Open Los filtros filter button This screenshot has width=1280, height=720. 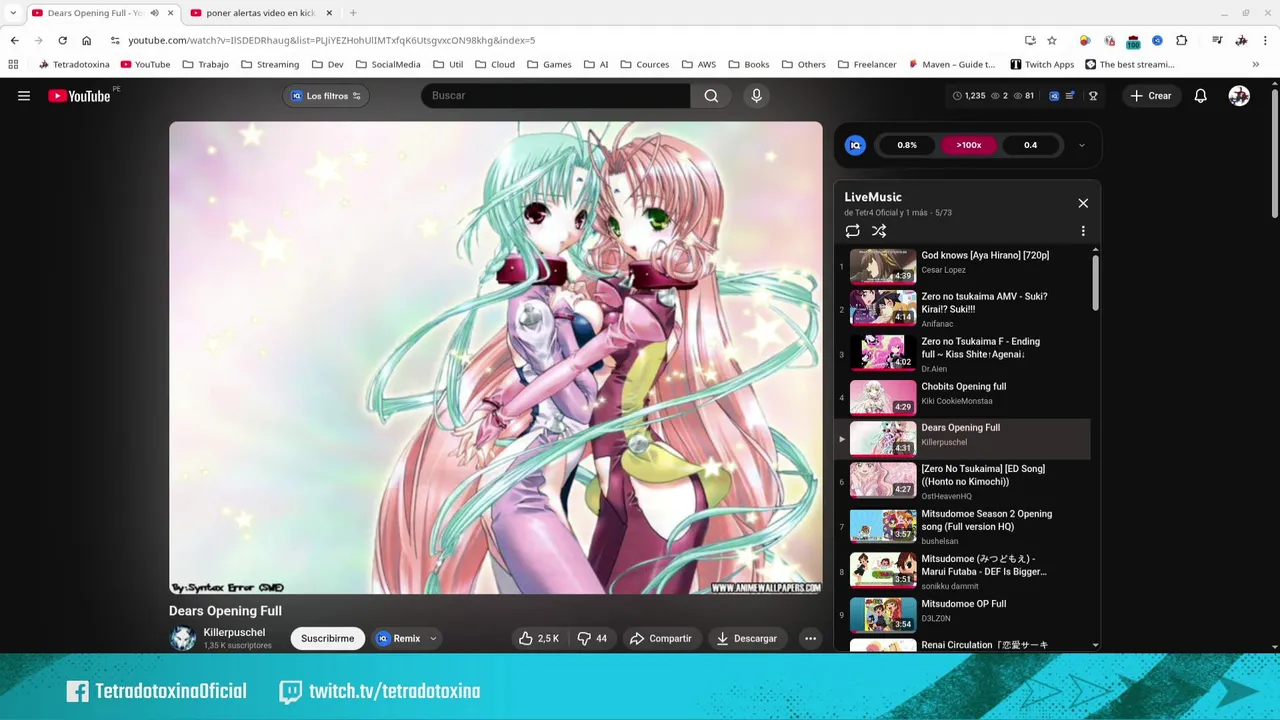pos(327,96)
